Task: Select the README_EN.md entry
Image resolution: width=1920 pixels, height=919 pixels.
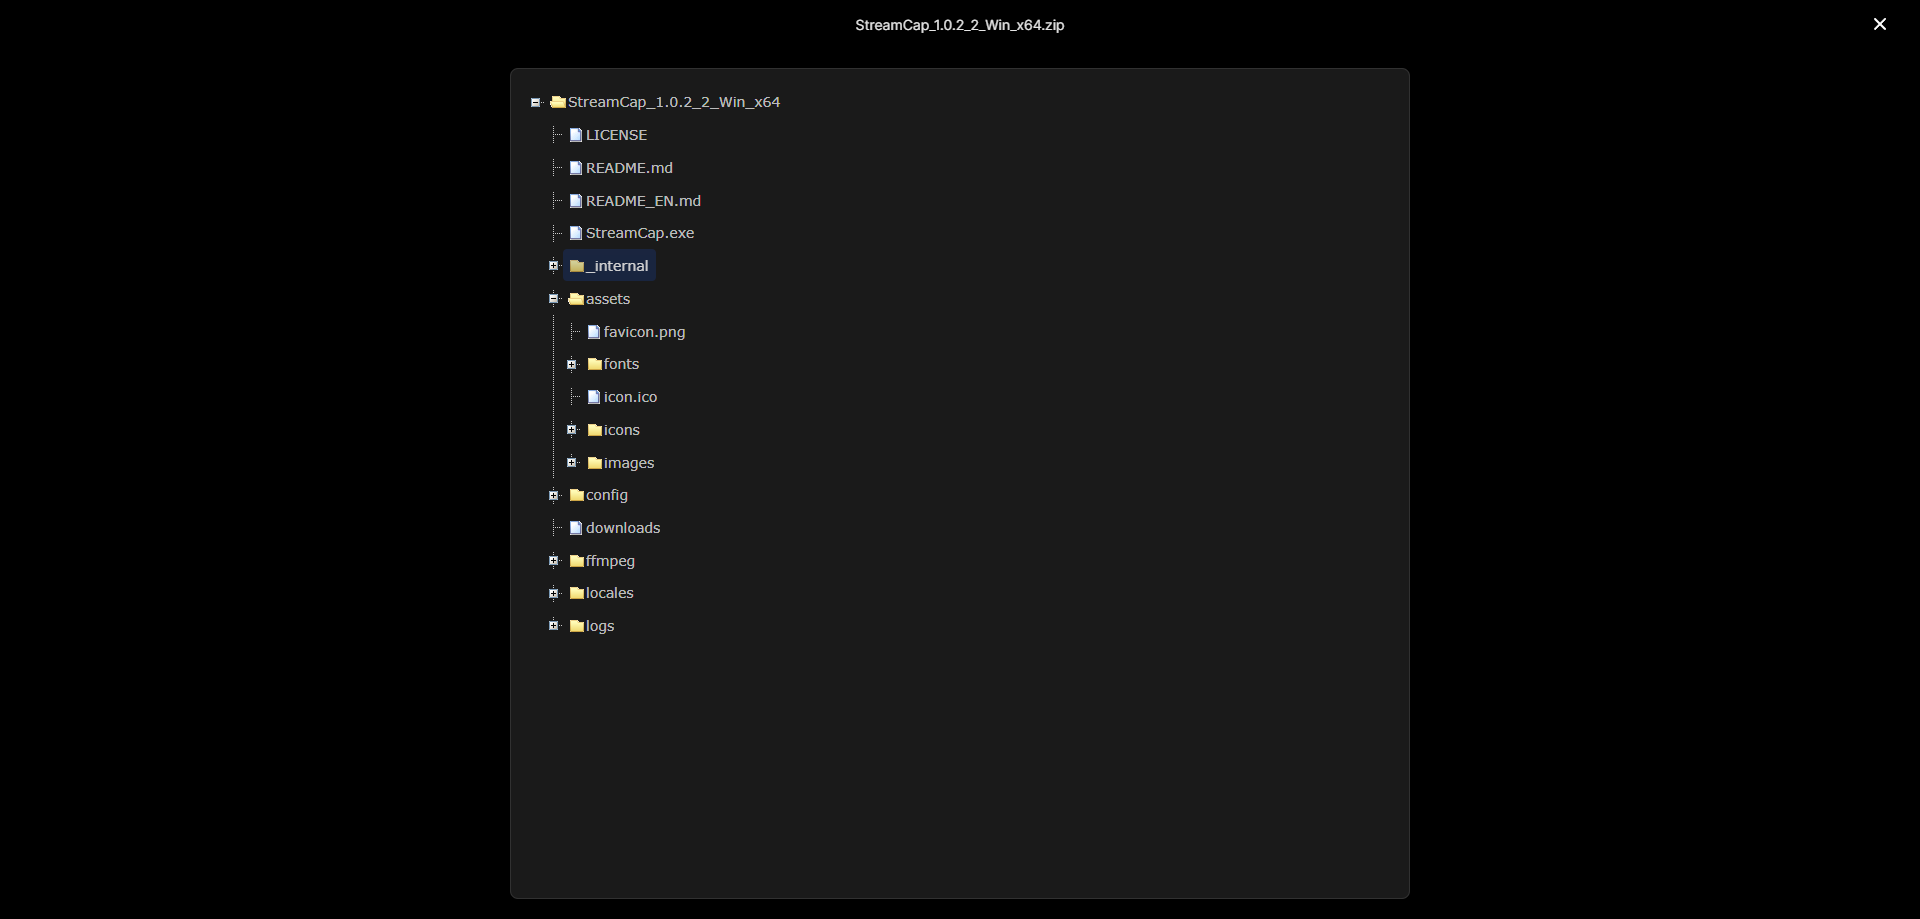Action: (x=643, y=201)
